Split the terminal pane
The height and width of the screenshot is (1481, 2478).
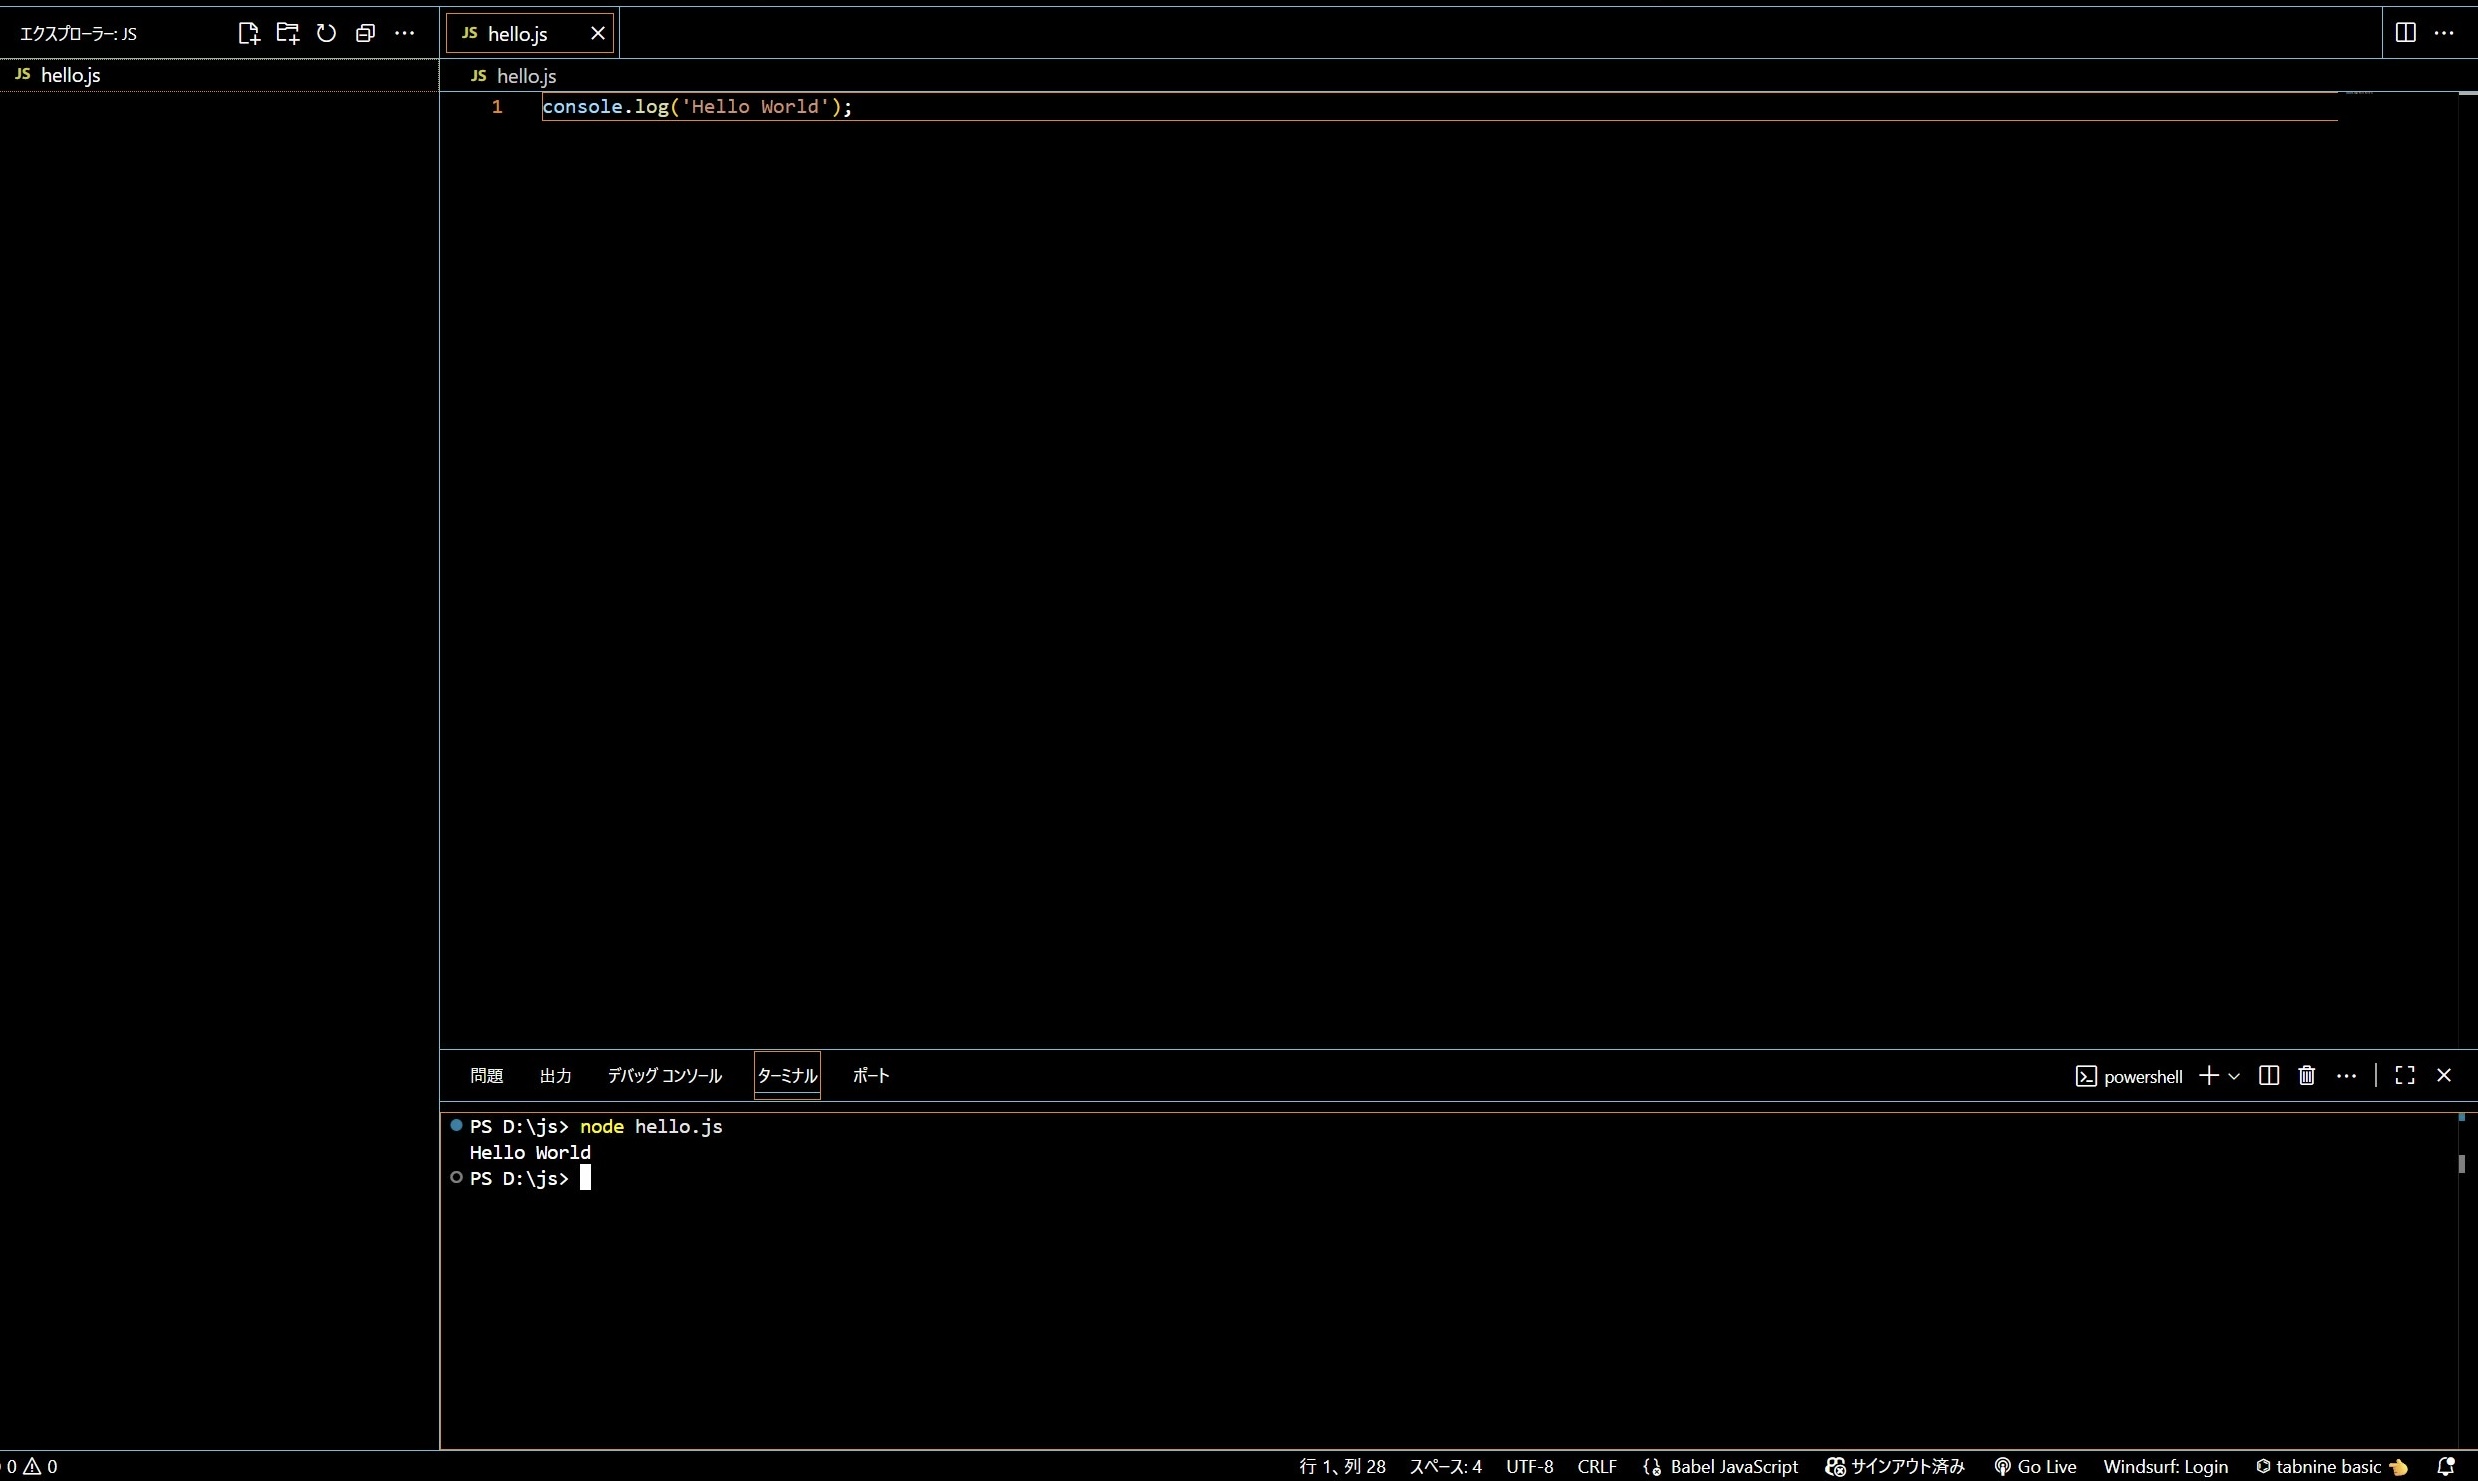tap(2269, 1075)
